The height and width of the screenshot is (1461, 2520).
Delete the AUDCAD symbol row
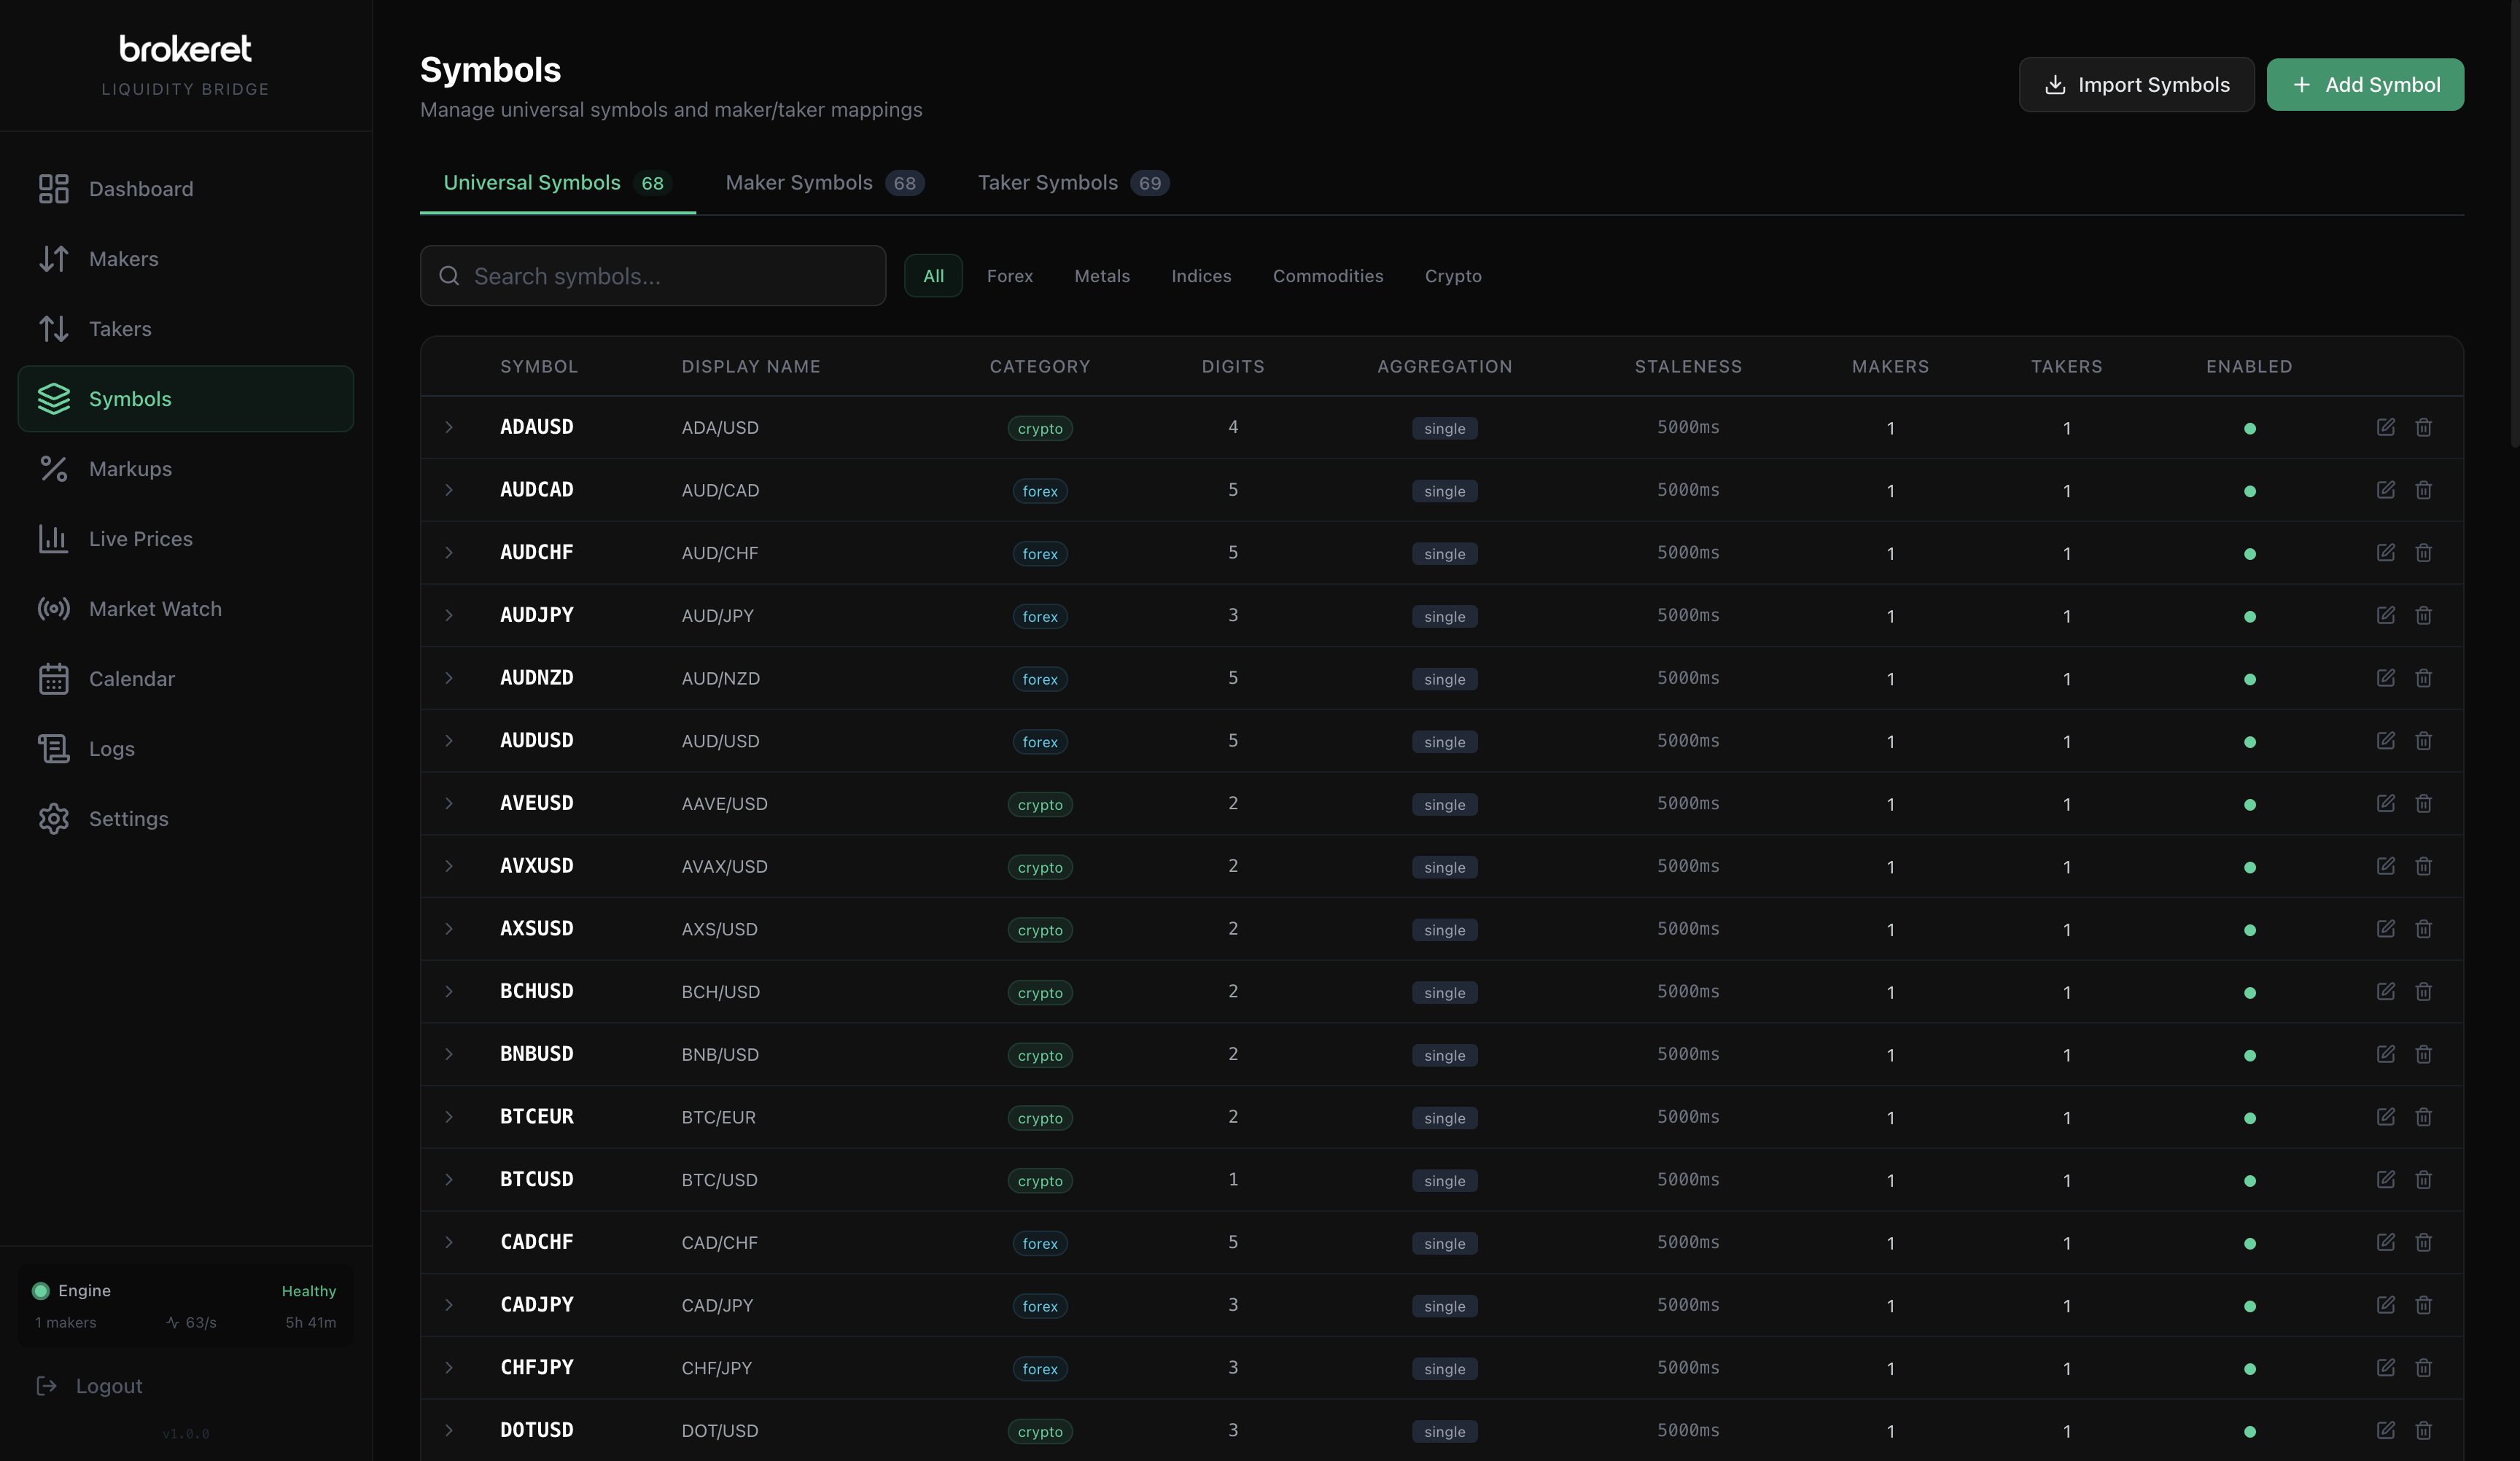pos(2423,490)
